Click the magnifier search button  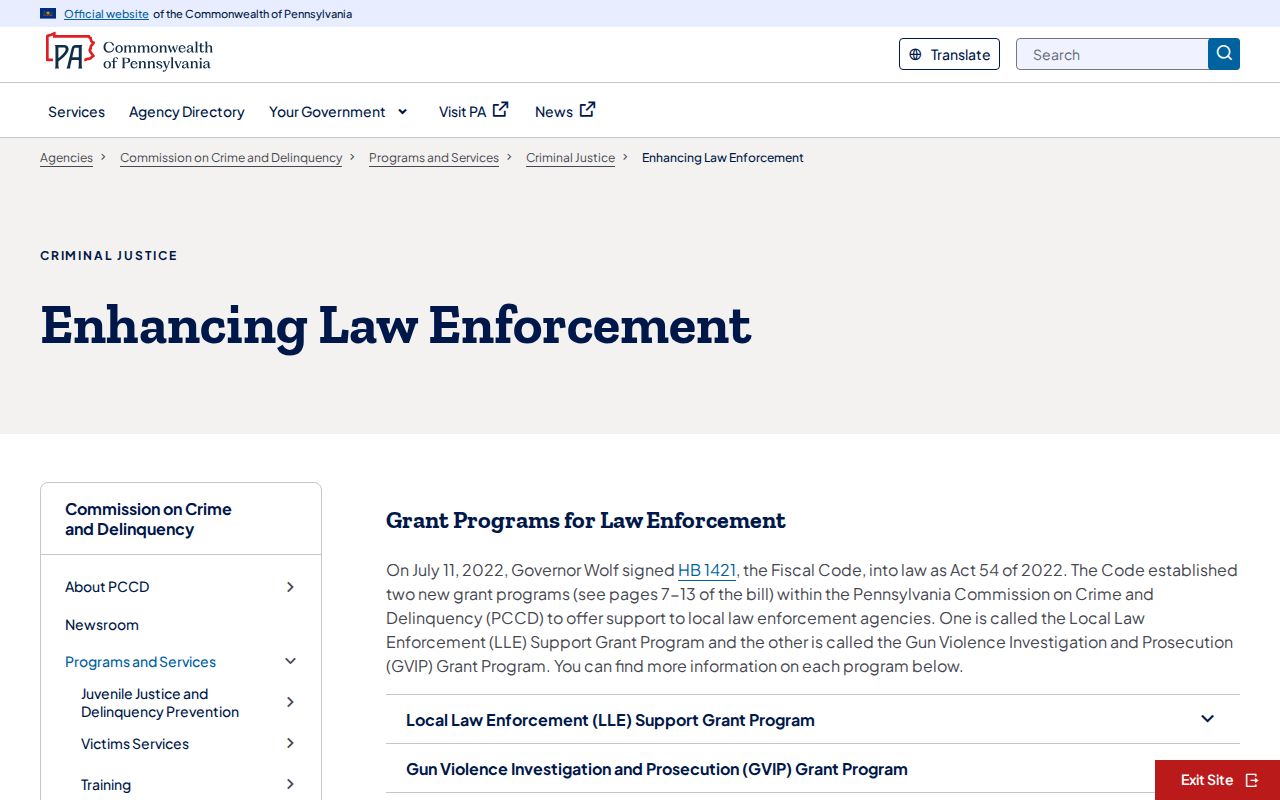click(x=1224, y=54)
